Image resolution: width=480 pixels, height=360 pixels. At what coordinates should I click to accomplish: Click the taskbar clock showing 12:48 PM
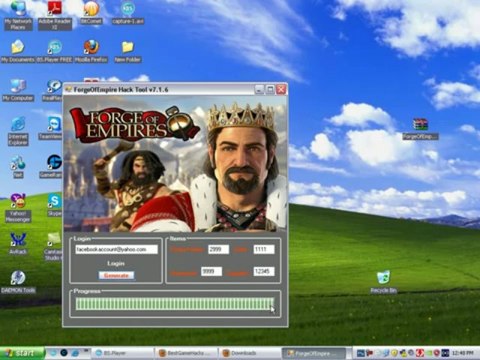click(463, 353)
